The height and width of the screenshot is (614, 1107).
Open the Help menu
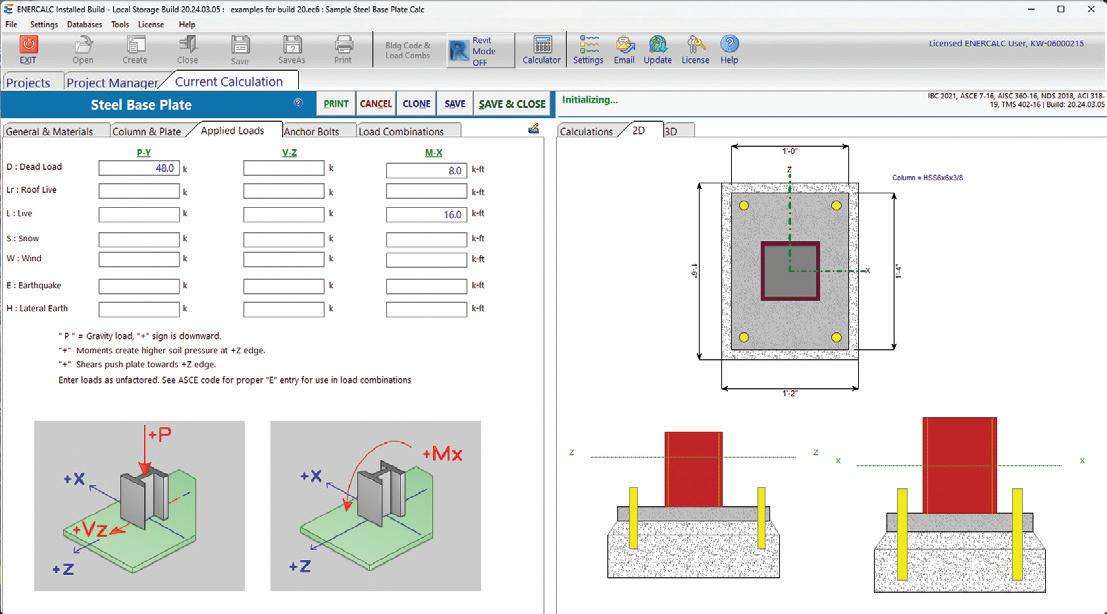coord(187,24)
